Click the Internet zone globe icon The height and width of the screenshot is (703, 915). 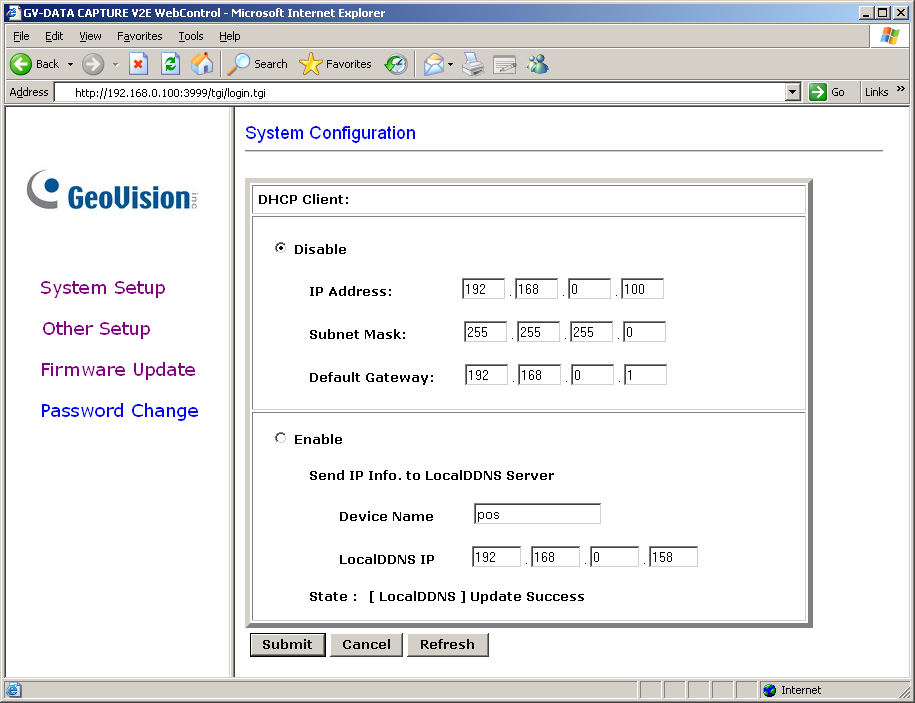[x=770, y=690]
